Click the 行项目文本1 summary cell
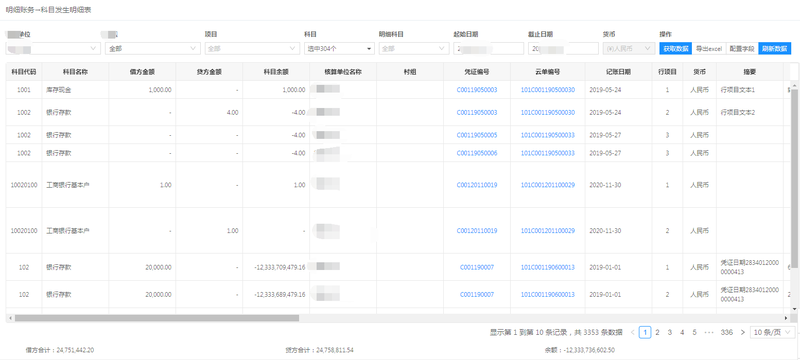 point(749,90)
